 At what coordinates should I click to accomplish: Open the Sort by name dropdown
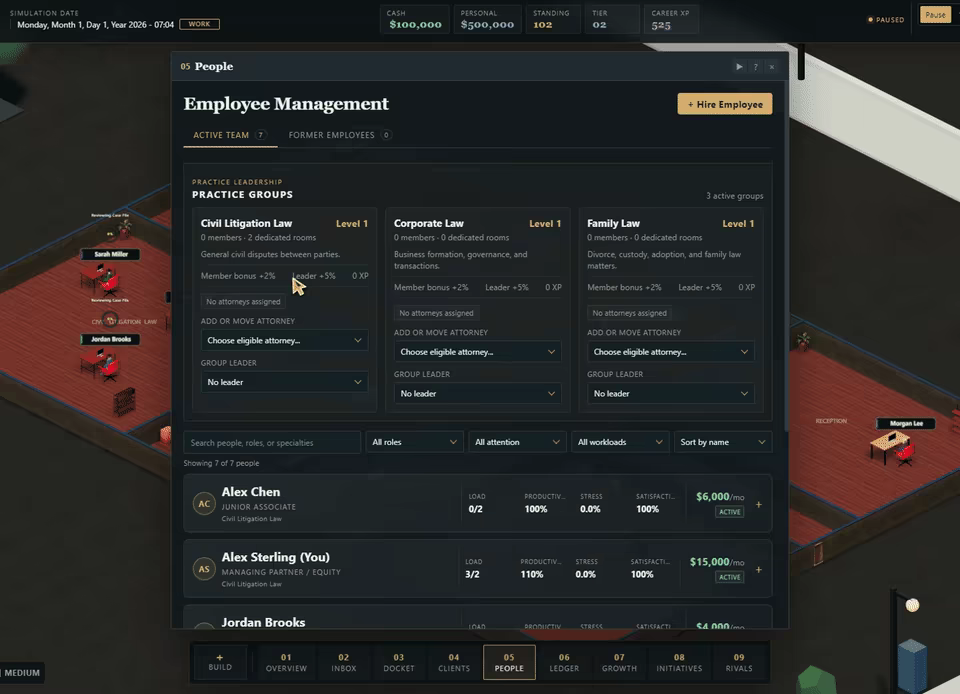click(x=722, y=442)
